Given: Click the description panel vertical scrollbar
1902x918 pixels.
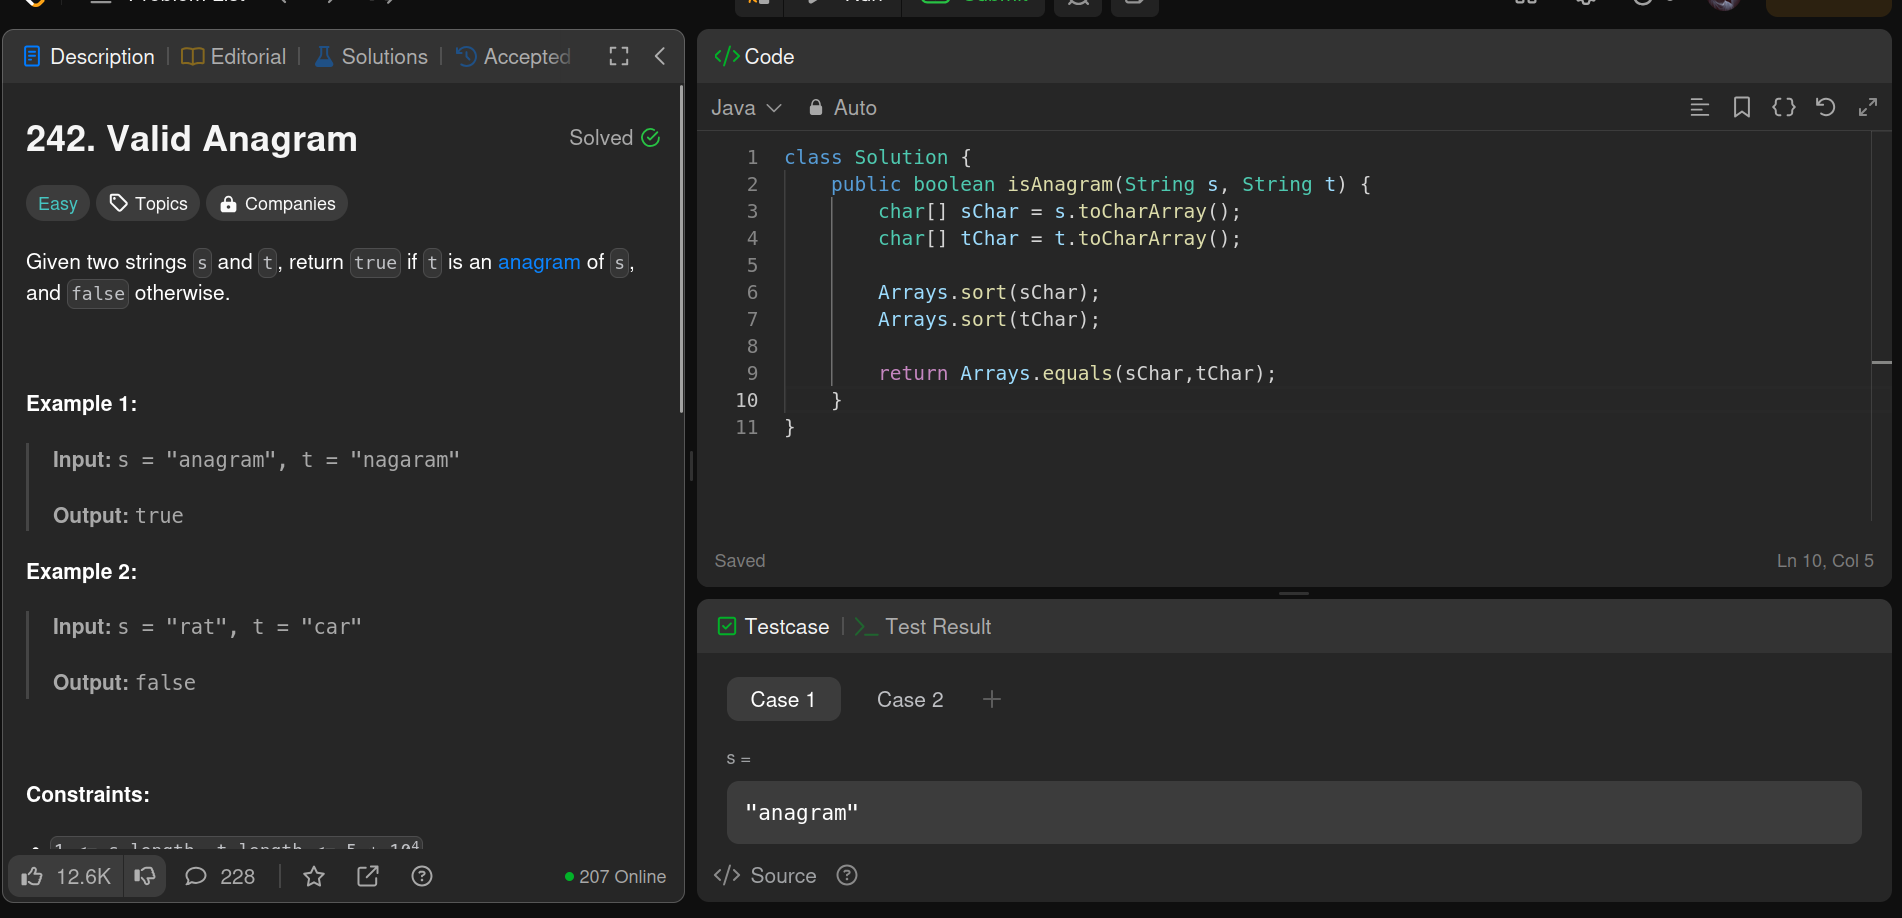Looking at the screenshot, I should coord(681,250).
